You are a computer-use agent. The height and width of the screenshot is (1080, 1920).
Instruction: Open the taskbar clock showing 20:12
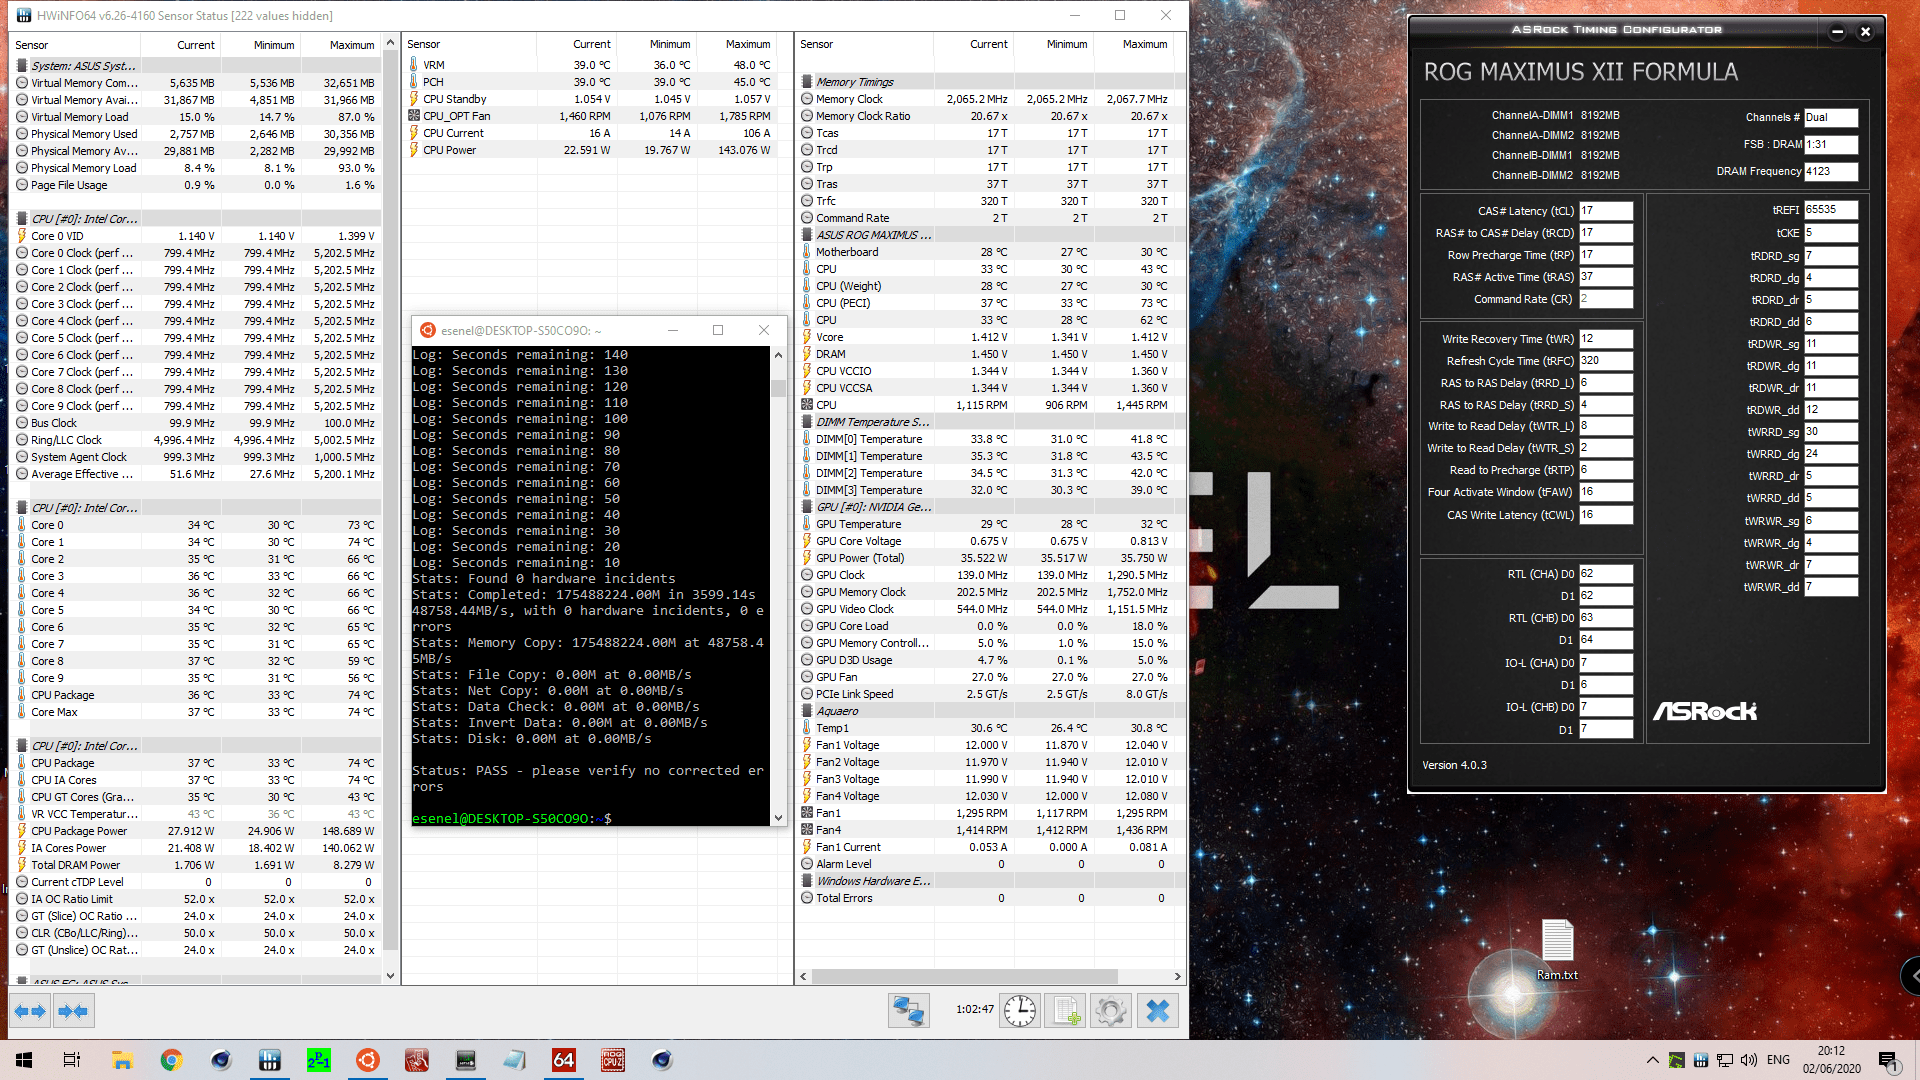point(1831,1060)
